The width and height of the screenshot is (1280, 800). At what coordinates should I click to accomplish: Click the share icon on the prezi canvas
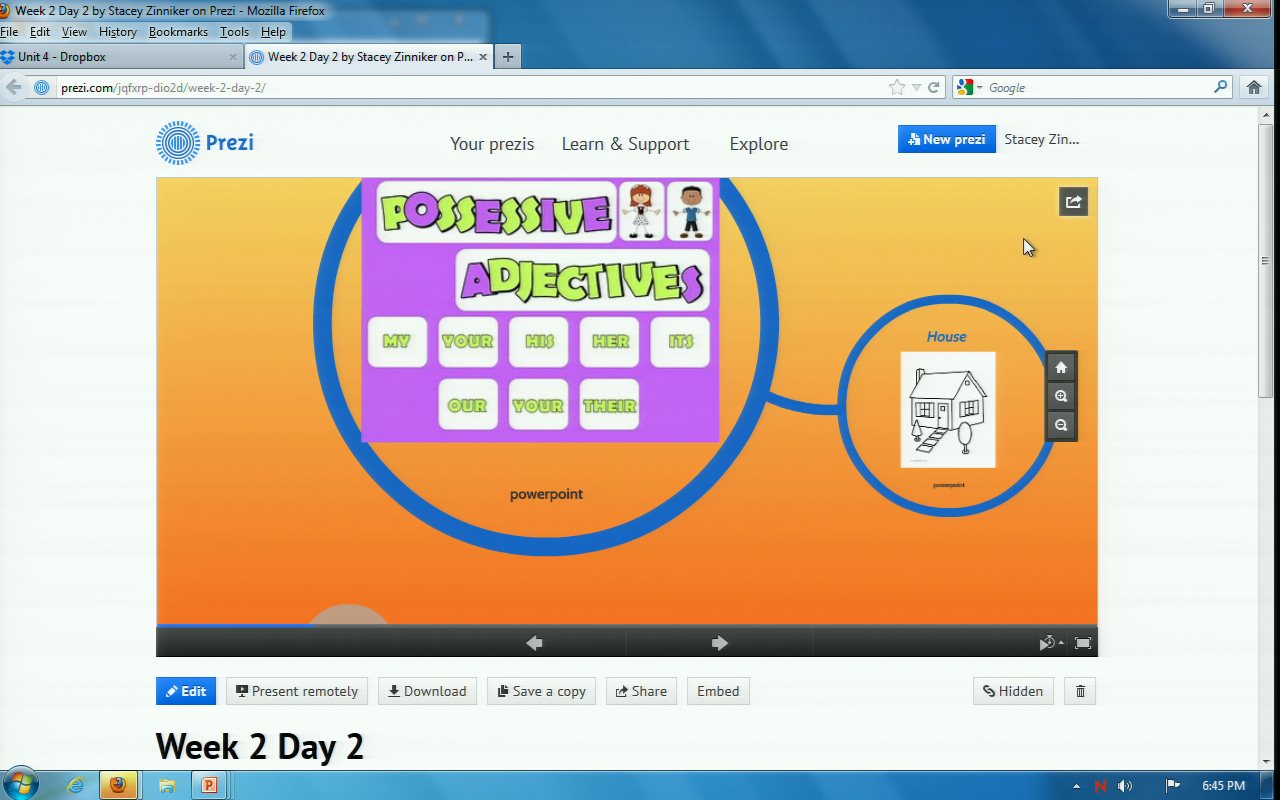point(1073,202)
